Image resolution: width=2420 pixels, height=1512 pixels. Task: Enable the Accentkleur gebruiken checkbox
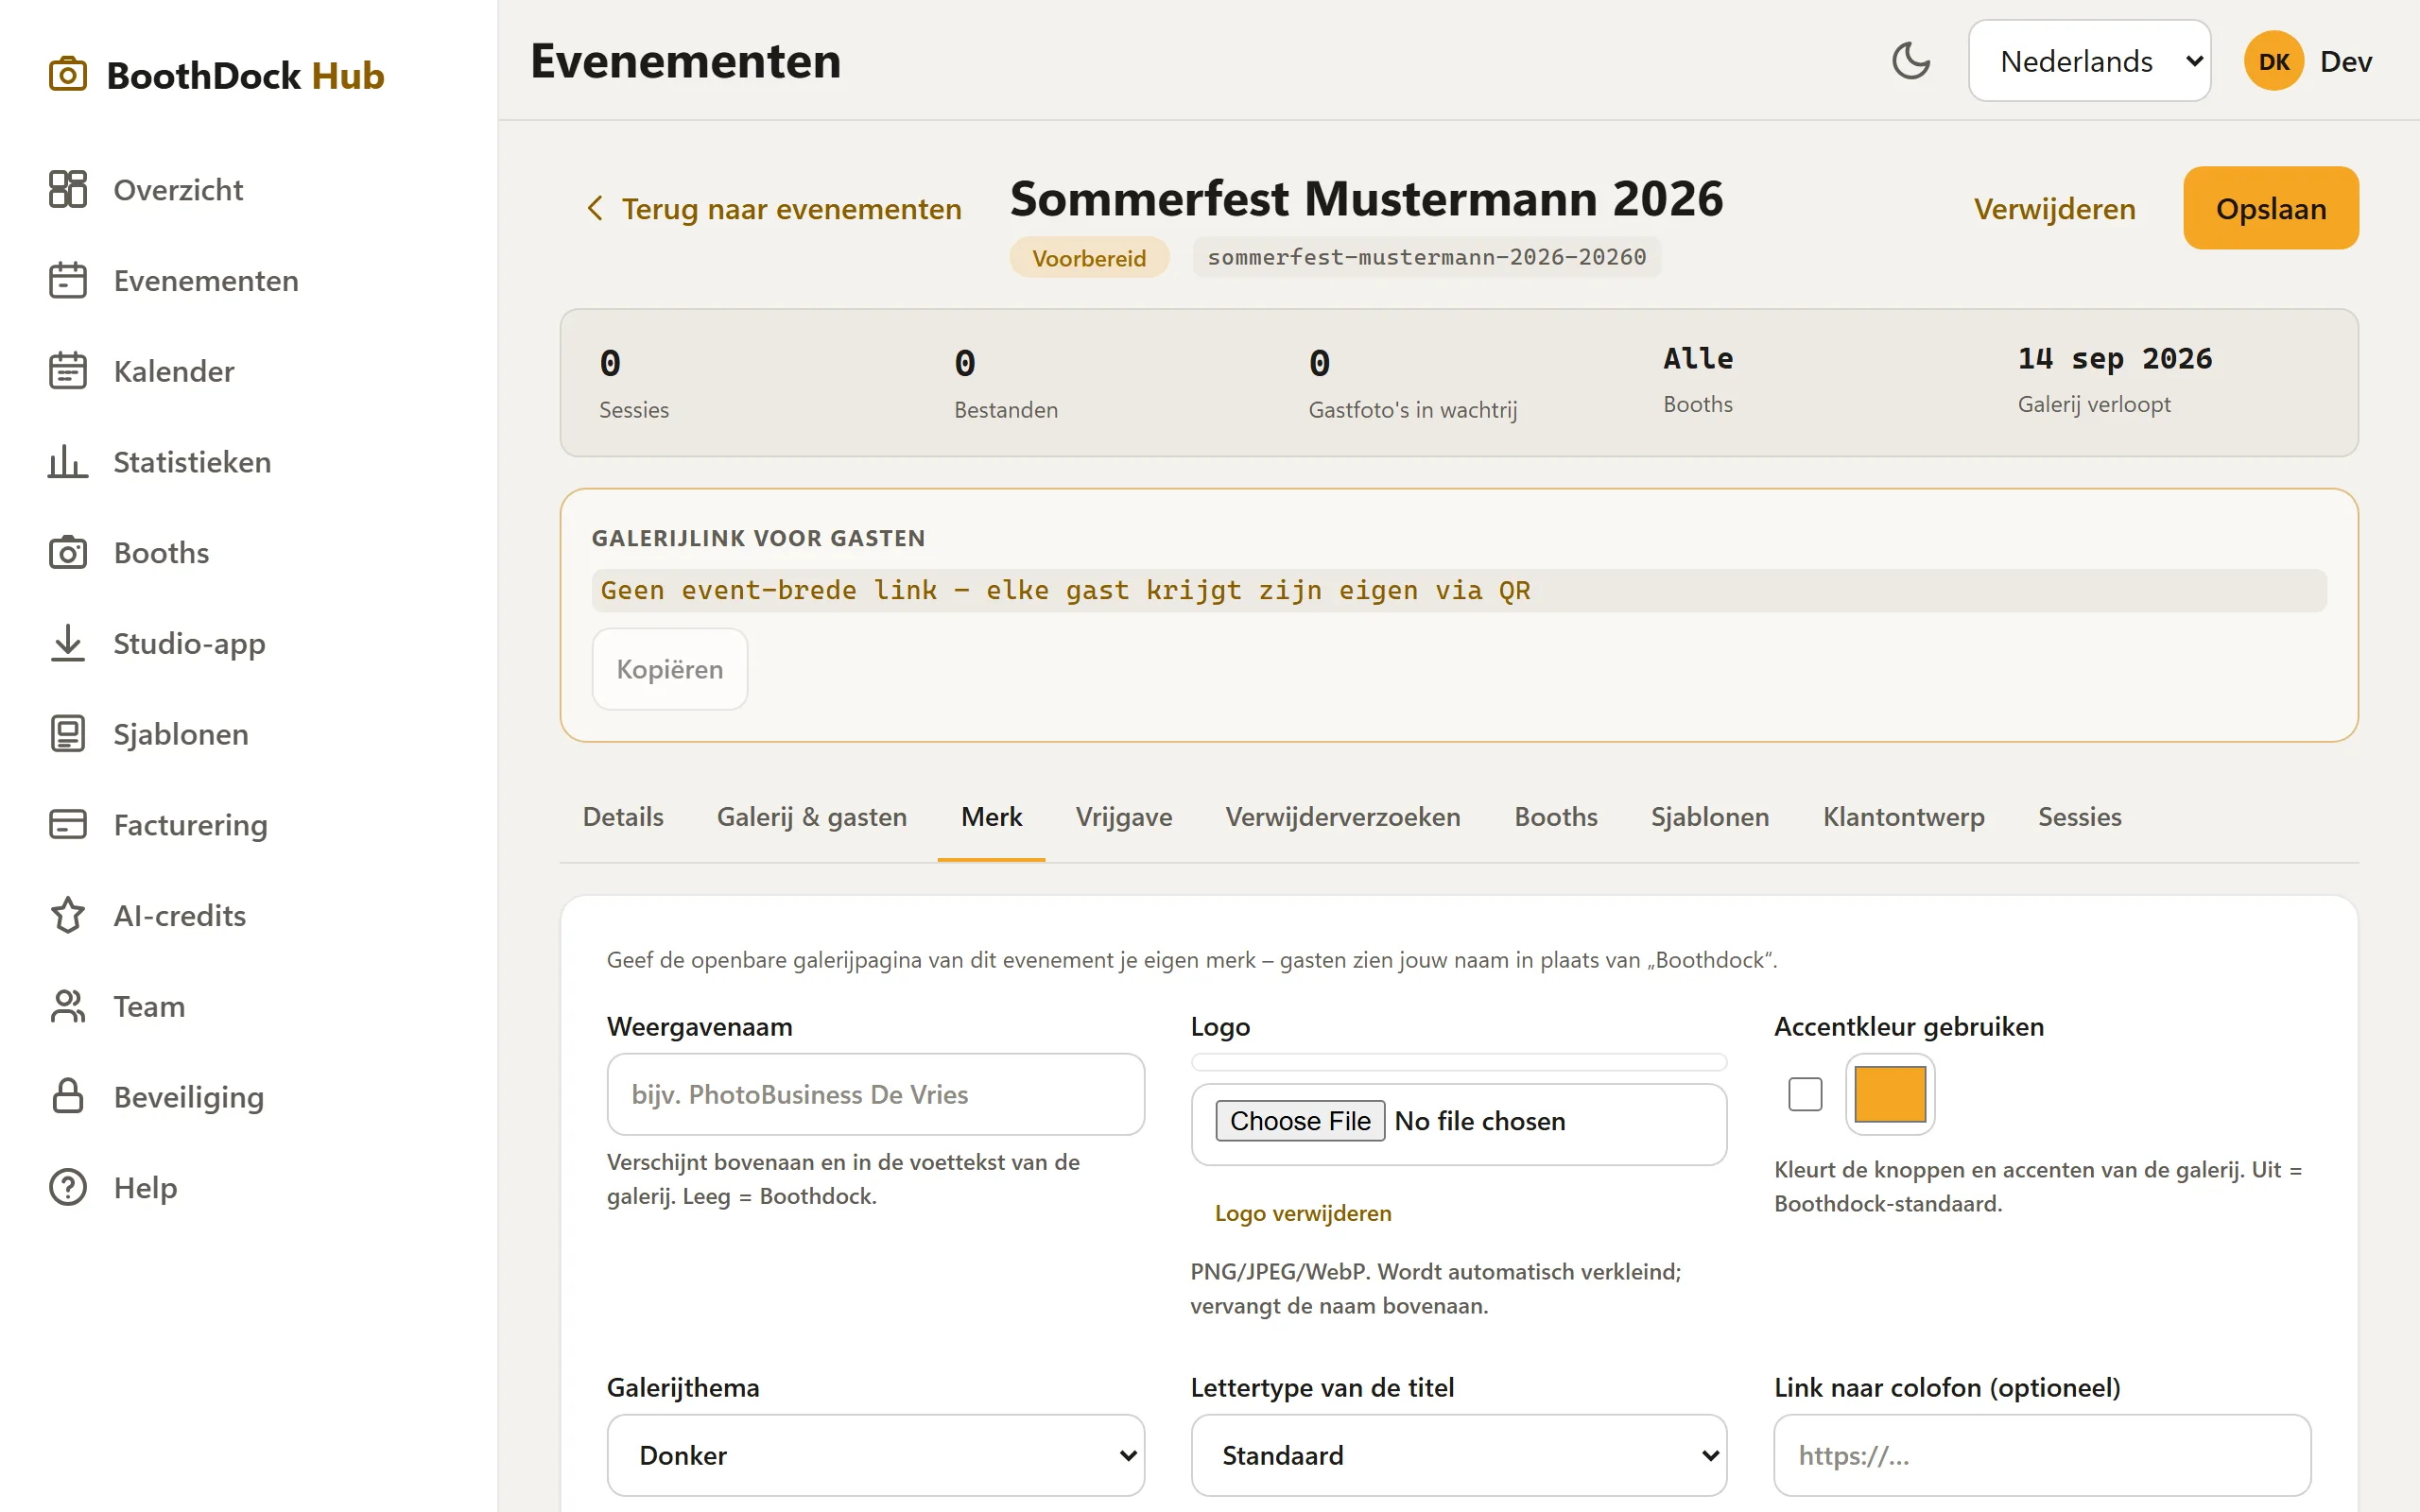[x=1805, y=1094]
